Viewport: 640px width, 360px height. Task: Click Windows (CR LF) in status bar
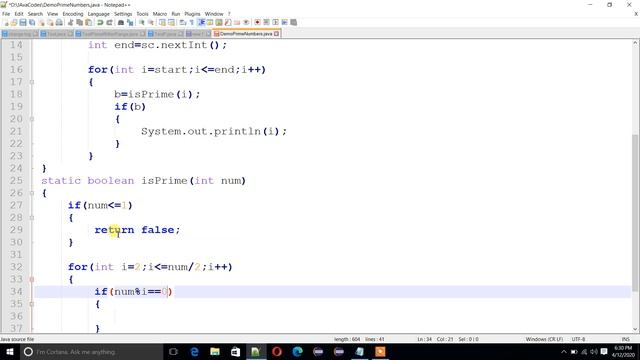[544, 339]
